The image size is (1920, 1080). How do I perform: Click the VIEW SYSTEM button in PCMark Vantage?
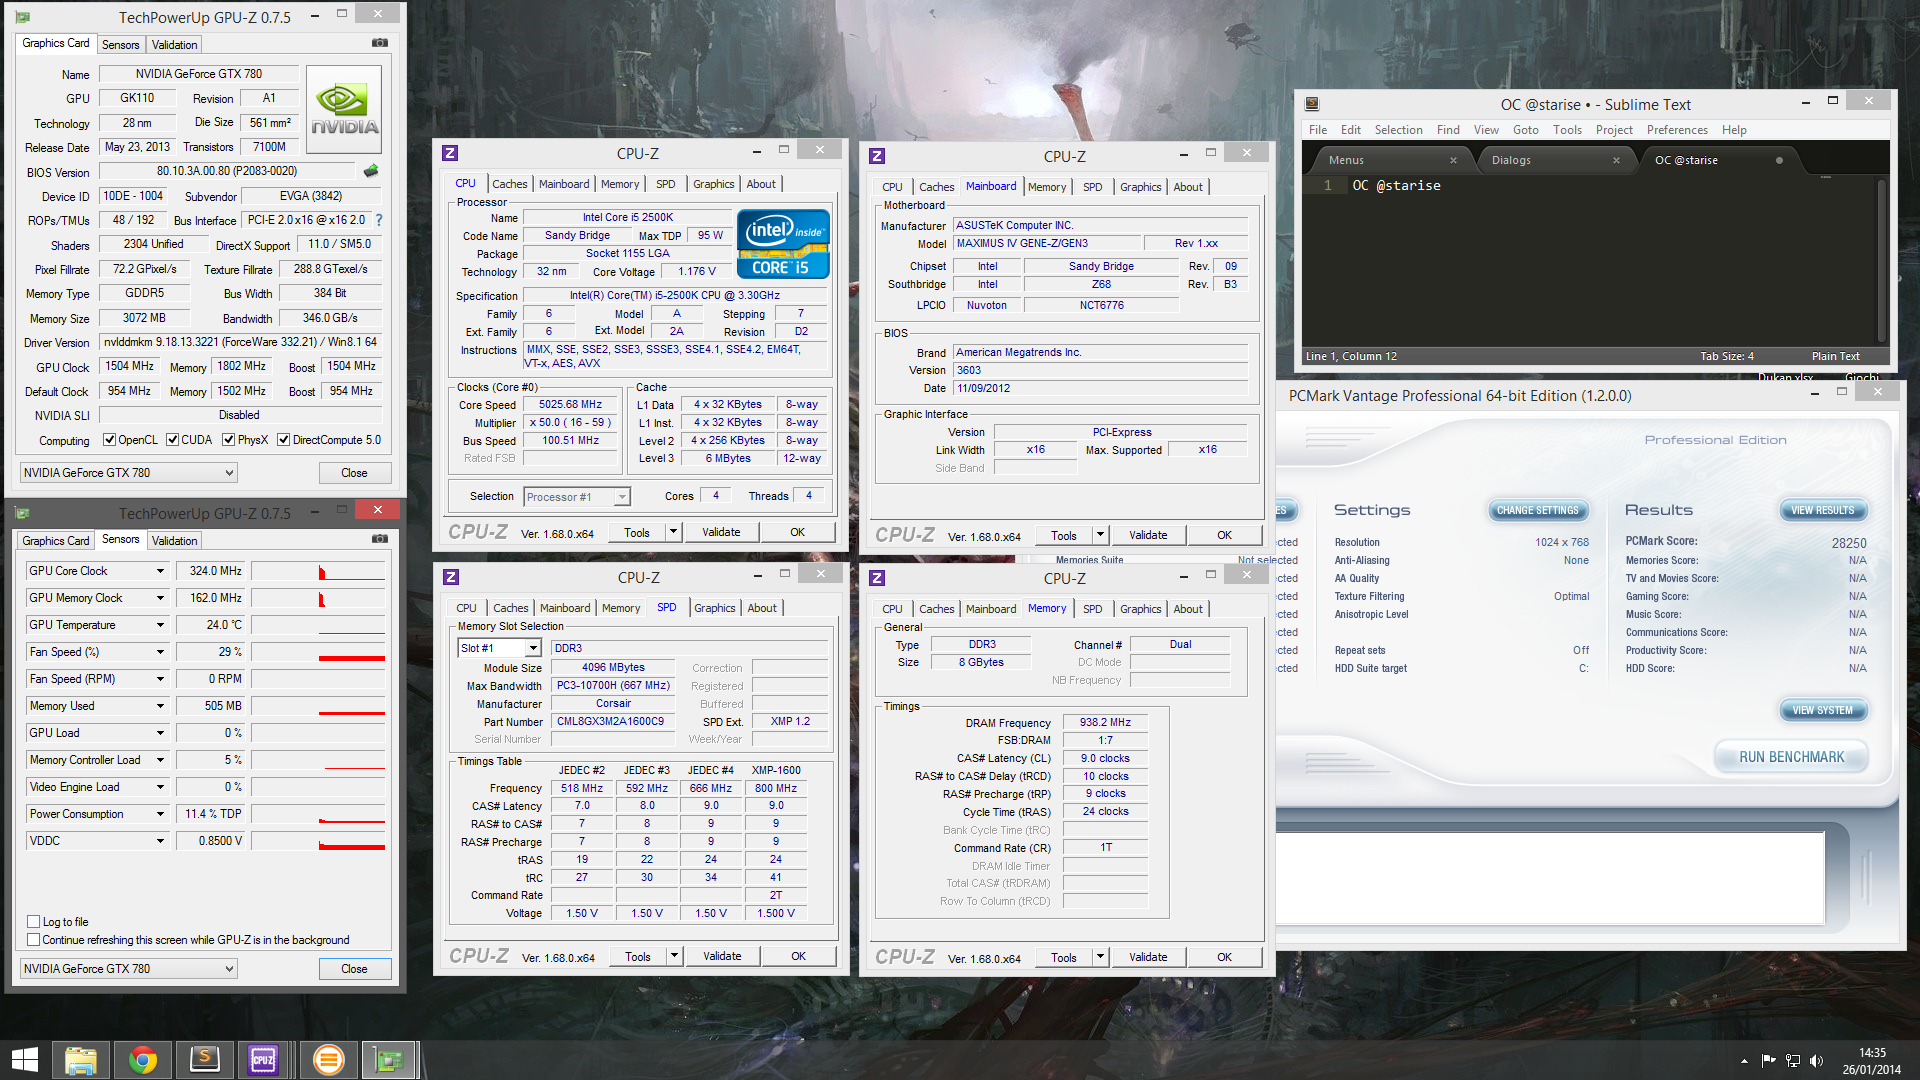[1822, 710]
